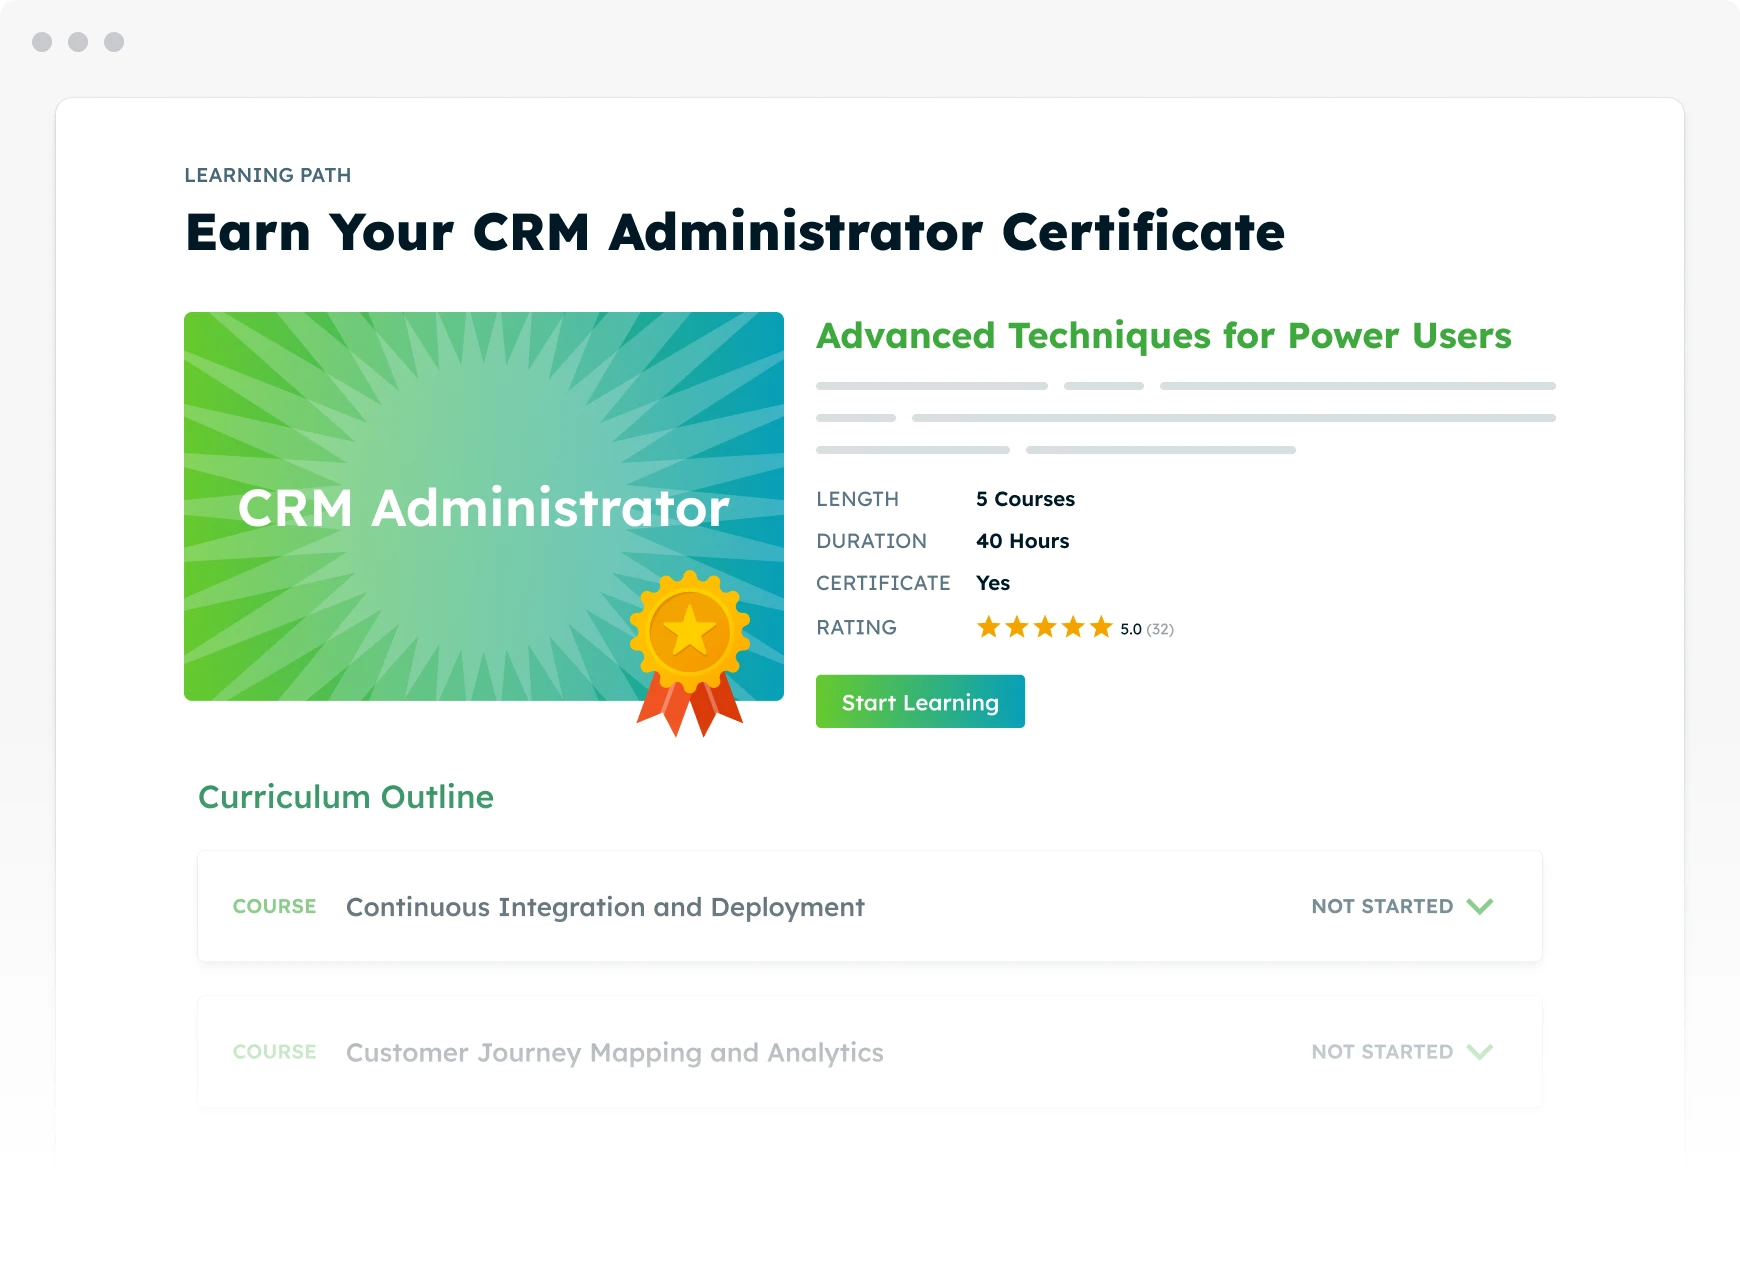Screen dimensions: 1740x1280
Task: Click the (32) review count
Action: [x=1160, y=629]
